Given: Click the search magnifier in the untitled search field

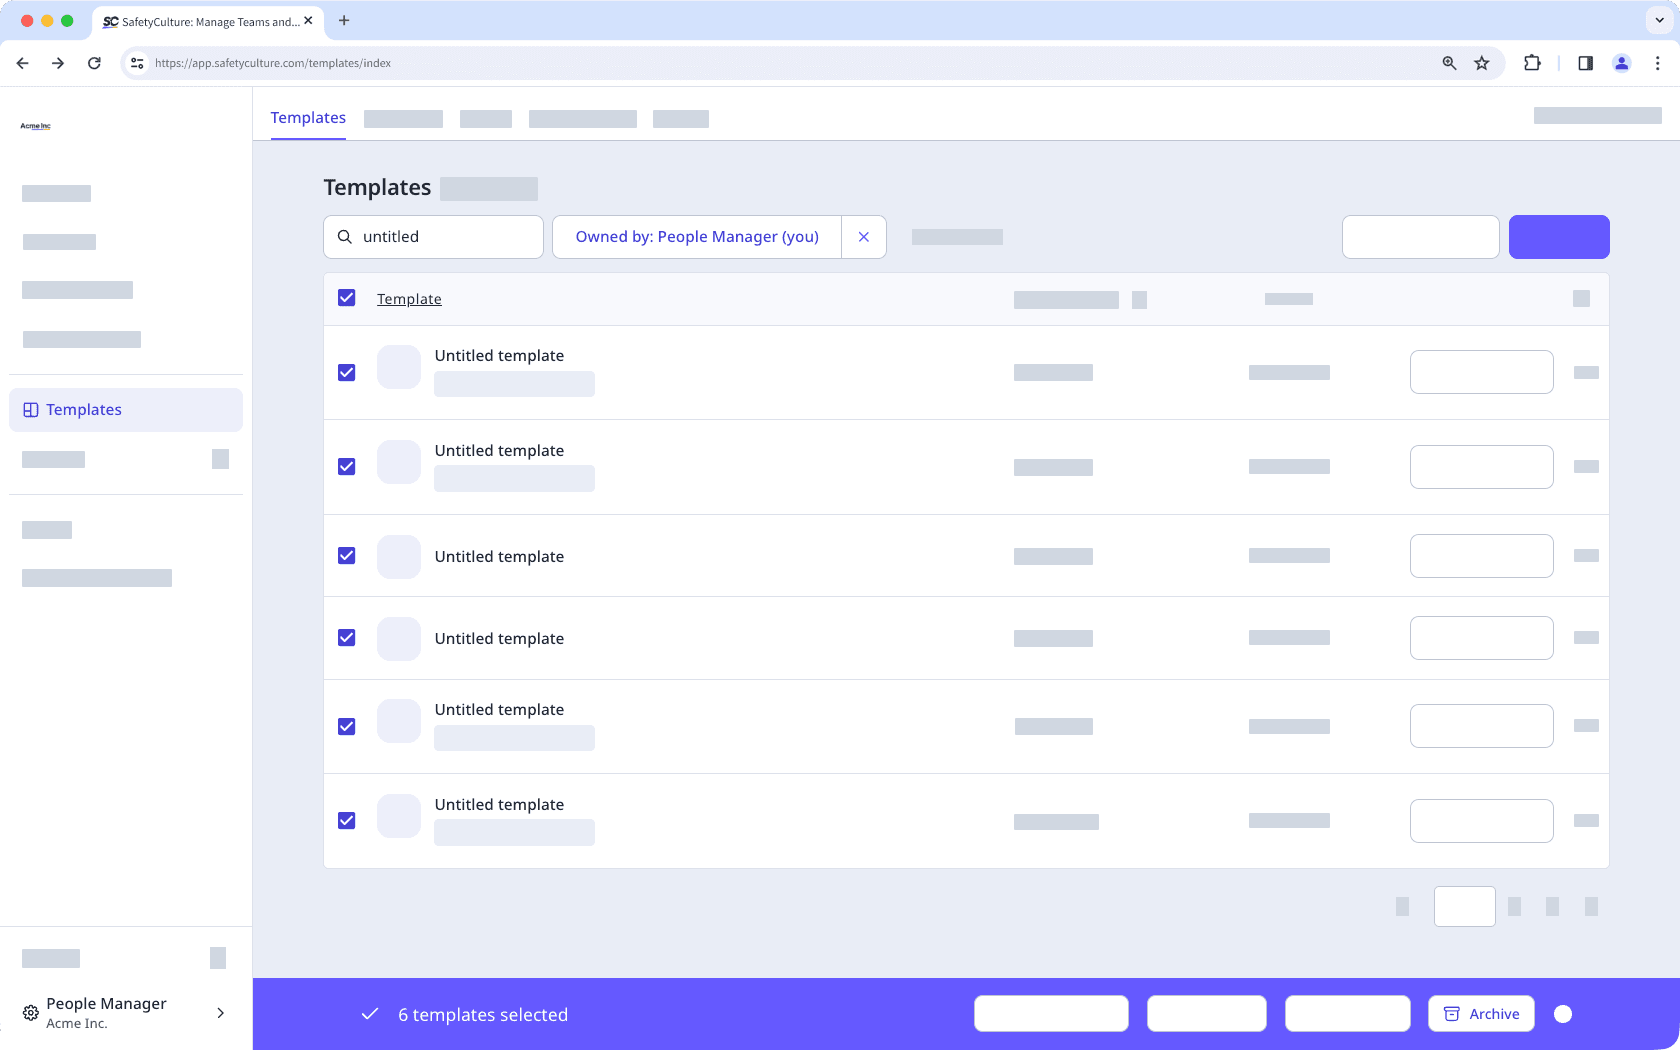Looking at the screenshot, I should (345, 236).
